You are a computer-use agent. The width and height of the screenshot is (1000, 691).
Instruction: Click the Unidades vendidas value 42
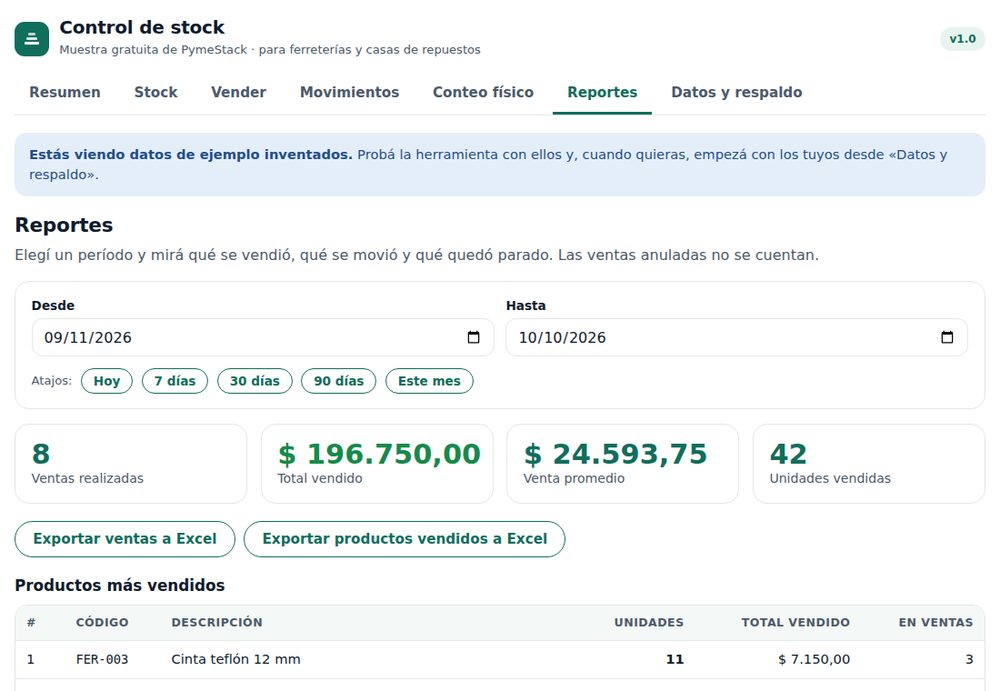[788, 454]
